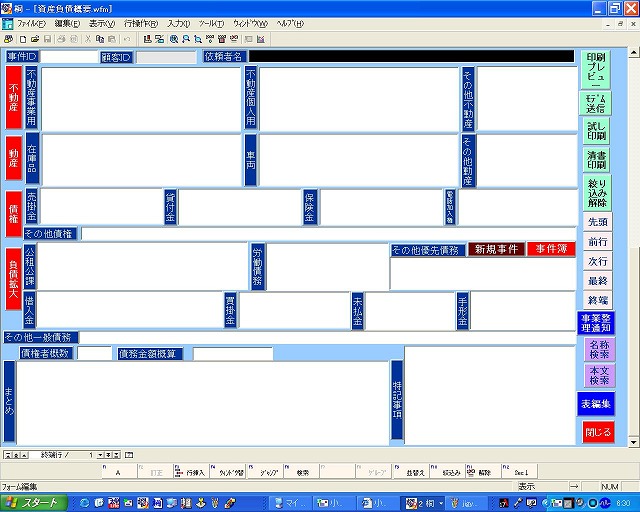Click the 新規事件 button
The width and height of the screenshot is (640, 512).
click(497, 249)
